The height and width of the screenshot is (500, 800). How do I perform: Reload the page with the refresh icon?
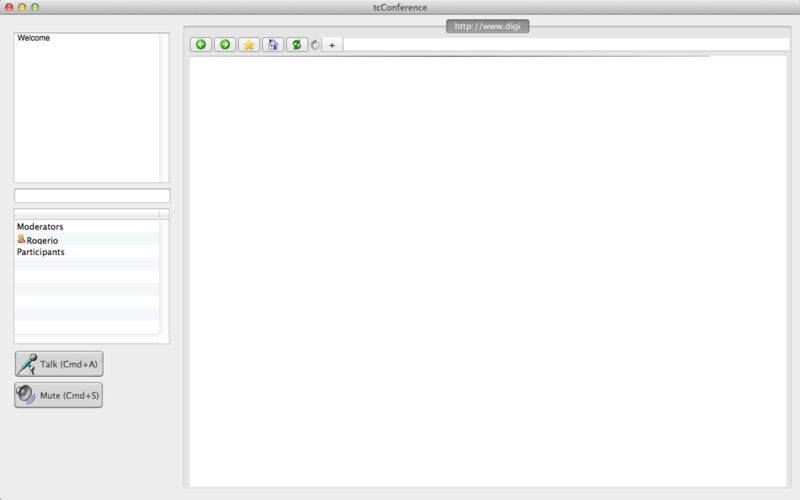coord(296,45)
